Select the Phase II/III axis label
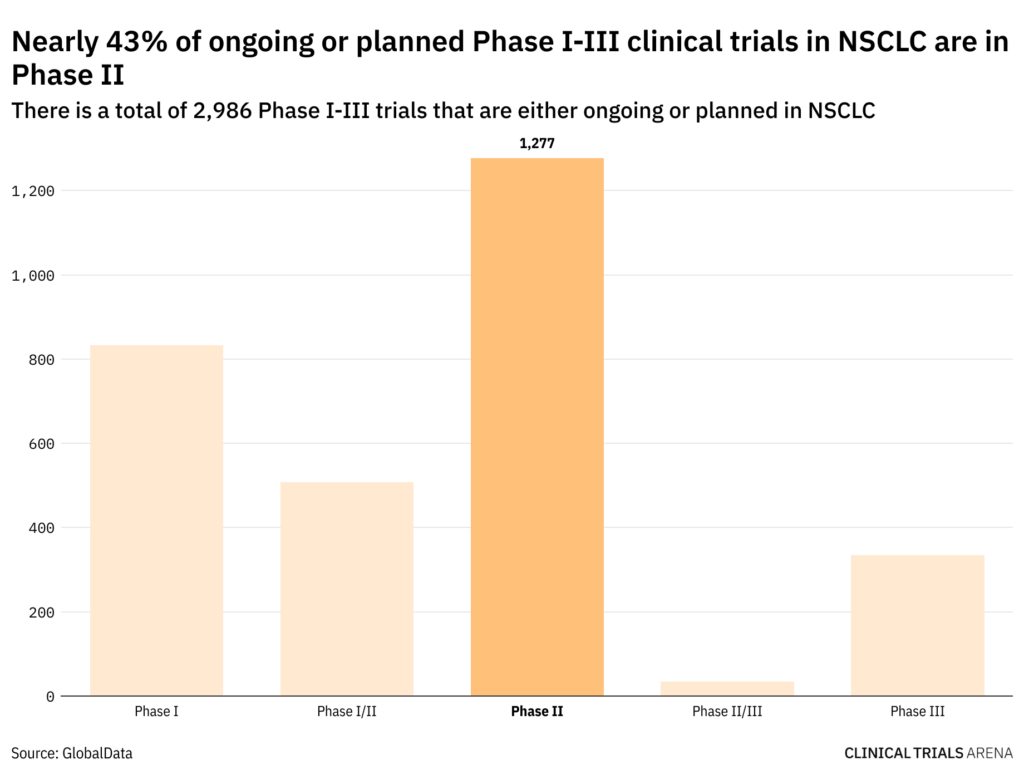Image resolution: width=1024 pixels, height=774 pixels. (727, 712)
